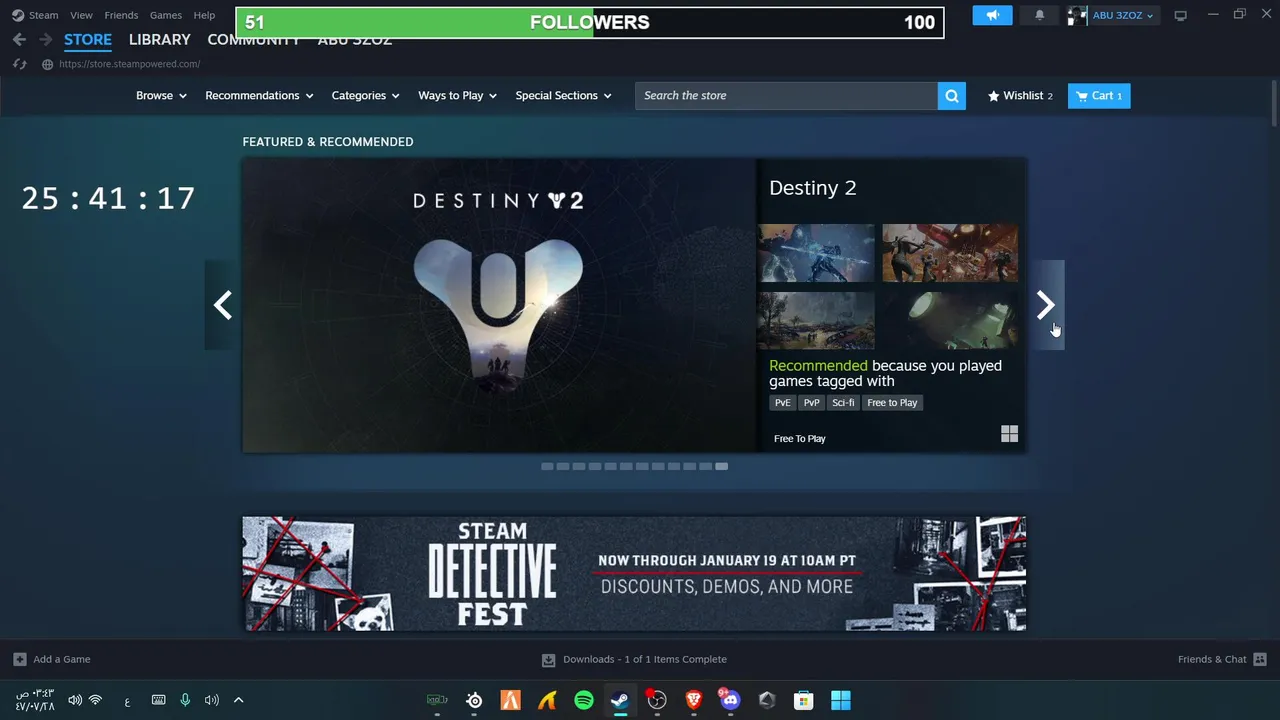Open the ABU 3ZOZ account dropdown

click(1122, 15)
